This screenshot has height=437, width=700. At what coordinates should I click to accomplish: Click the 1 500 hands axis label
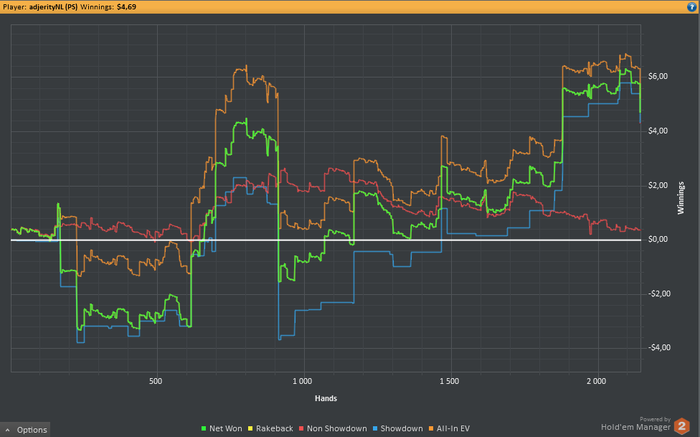click(449, 381)
